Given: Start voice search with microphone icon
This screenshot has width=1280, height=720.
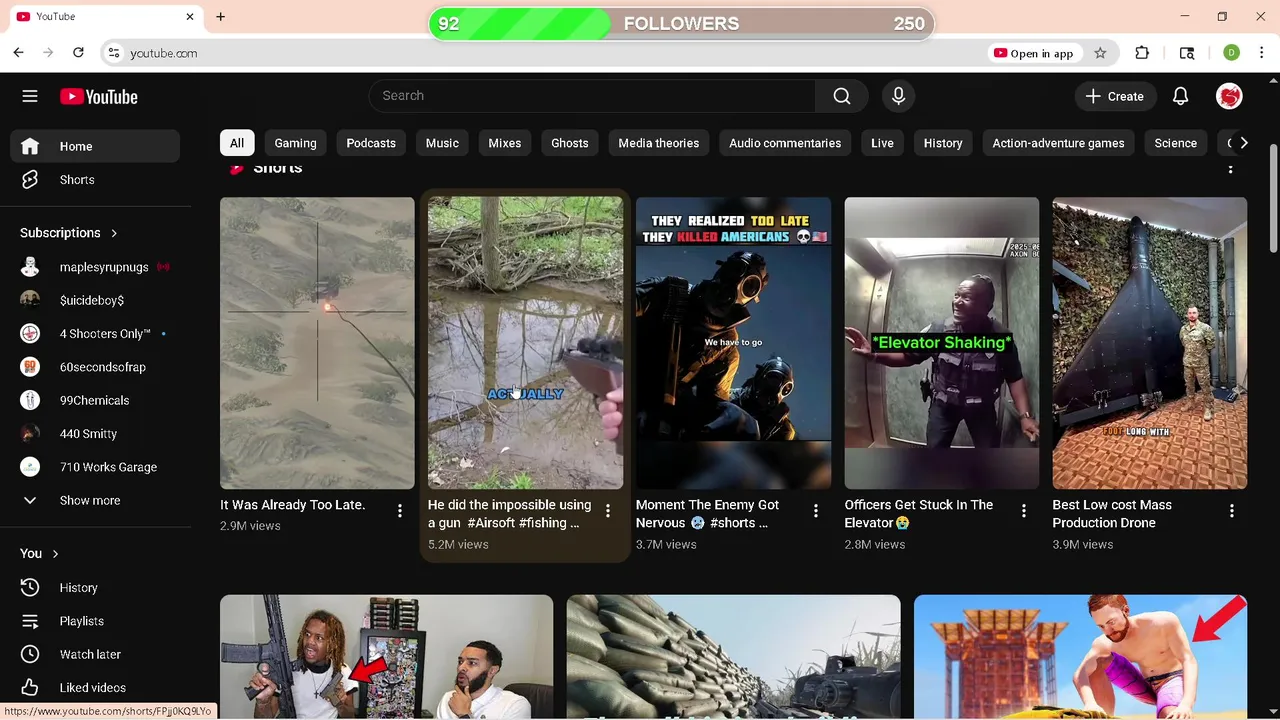Looking at the screenshot, I should pyautogui.click(x=898, y=96).
